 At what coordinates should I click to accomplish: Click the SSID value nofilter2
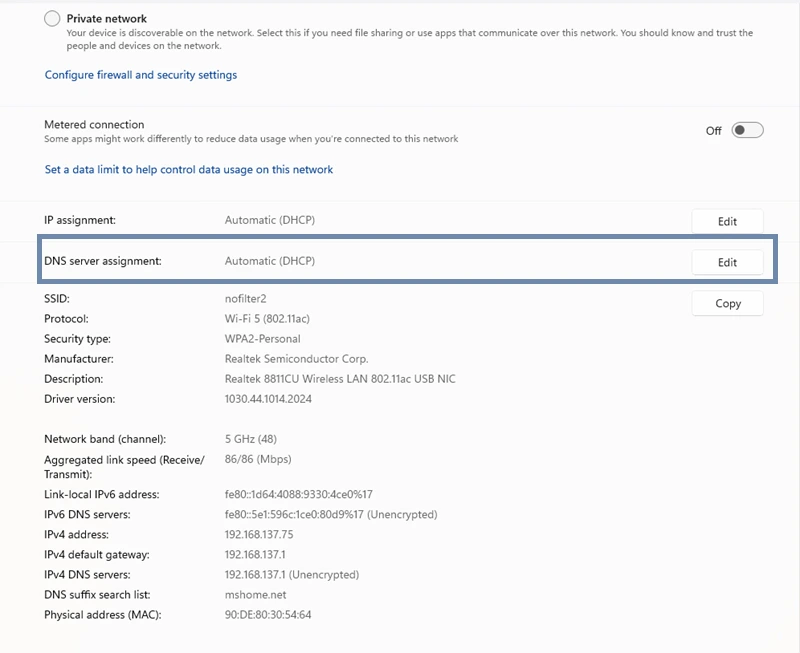click(x=245, y=299)
